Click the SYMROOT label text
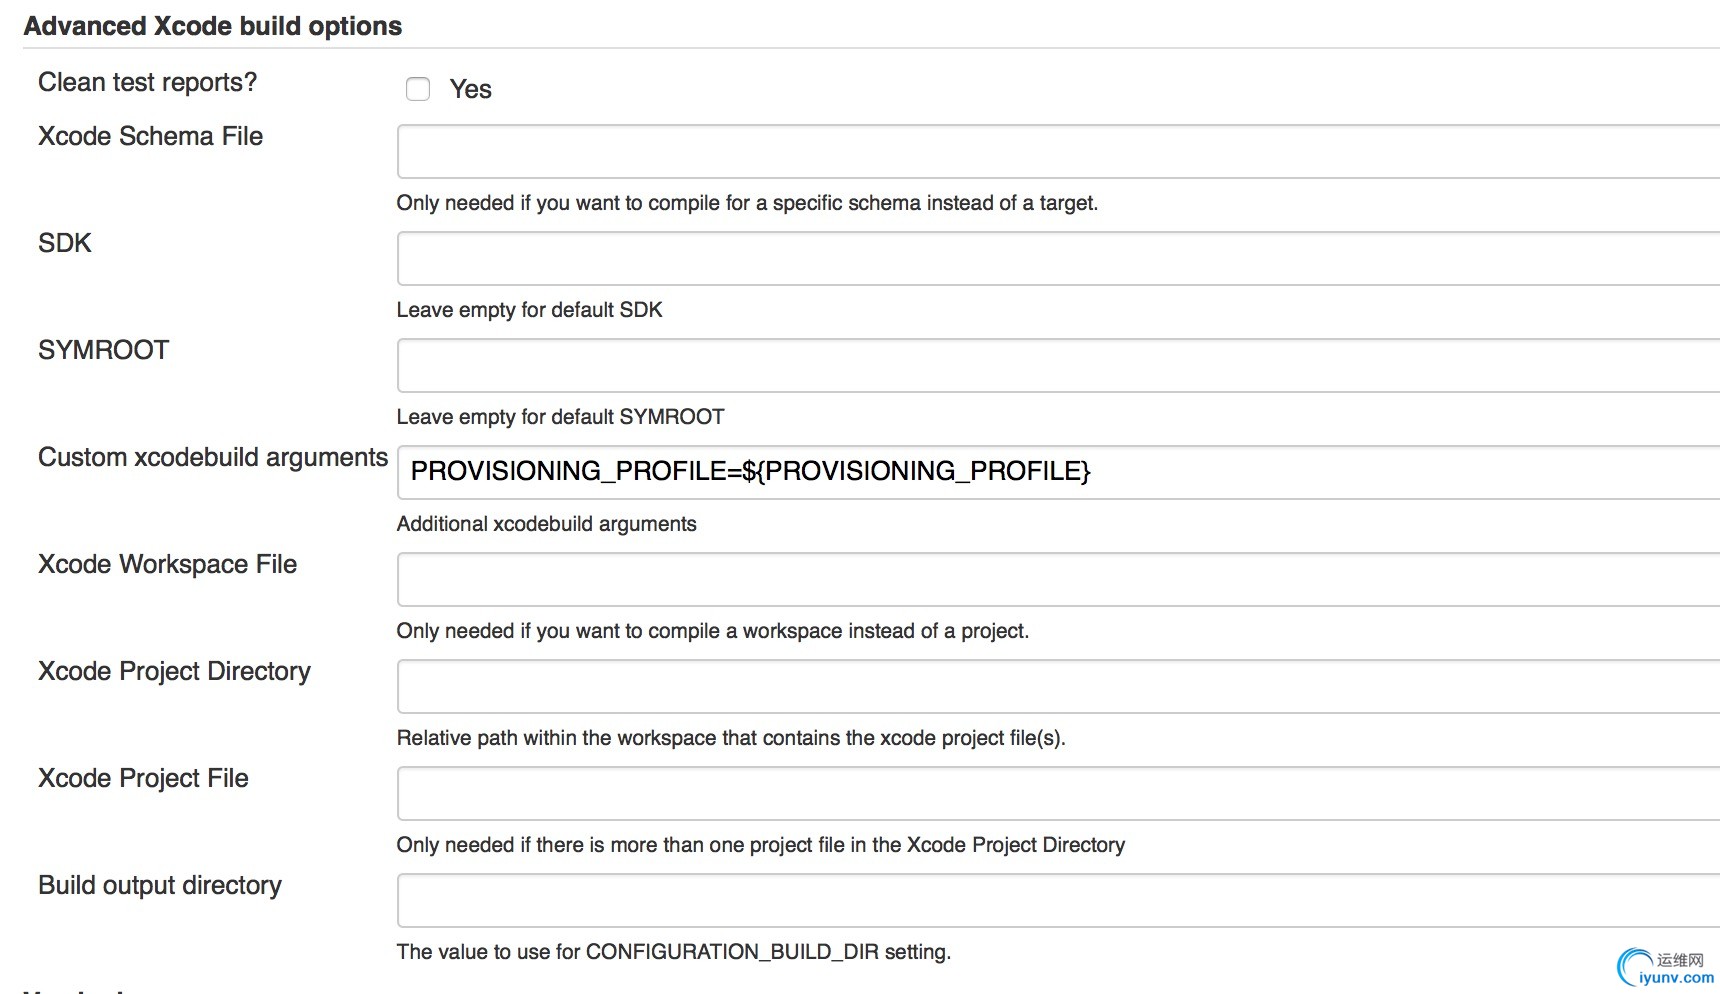This screenshot has height=994, width=1720. (103, 350)
